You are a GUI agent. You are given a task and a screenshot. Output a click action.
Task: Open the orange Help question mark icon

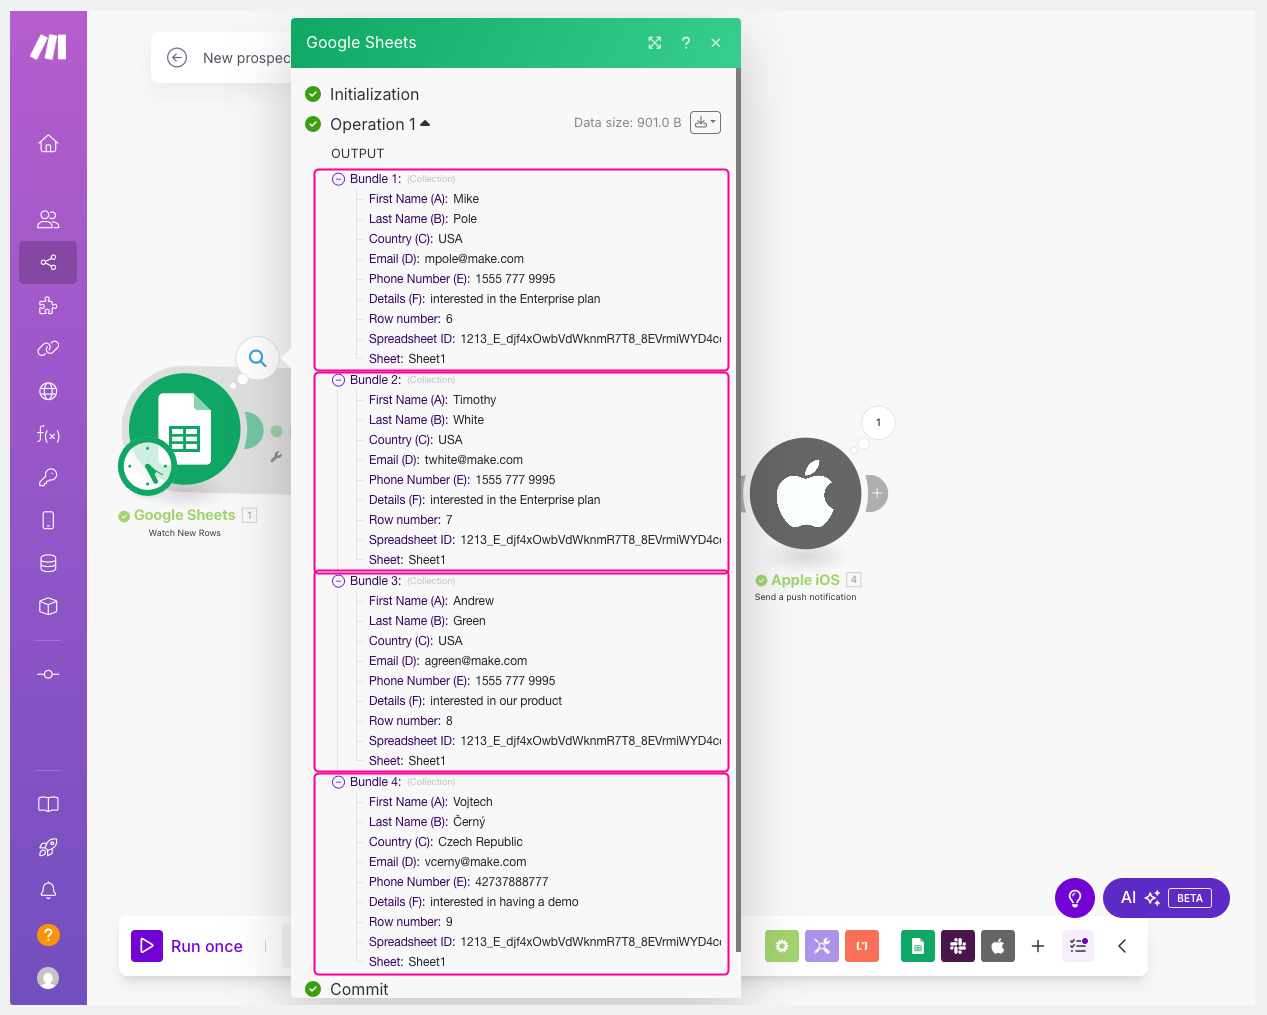tap(48, 935)
